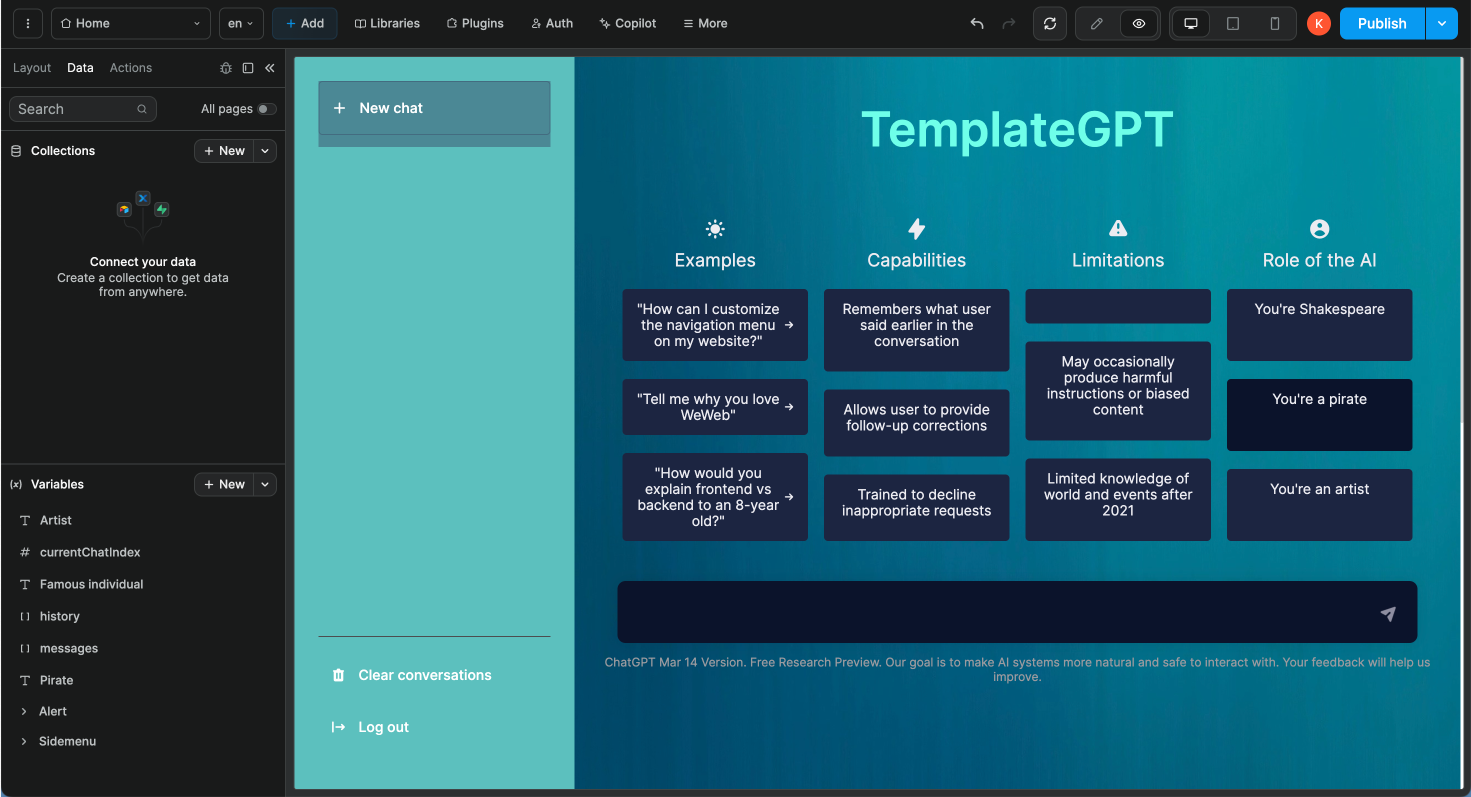Image resolution: width=1471 pixels, height=797 pixels.
Task: Select the mobile device view icon
Action: [1274, 24]
